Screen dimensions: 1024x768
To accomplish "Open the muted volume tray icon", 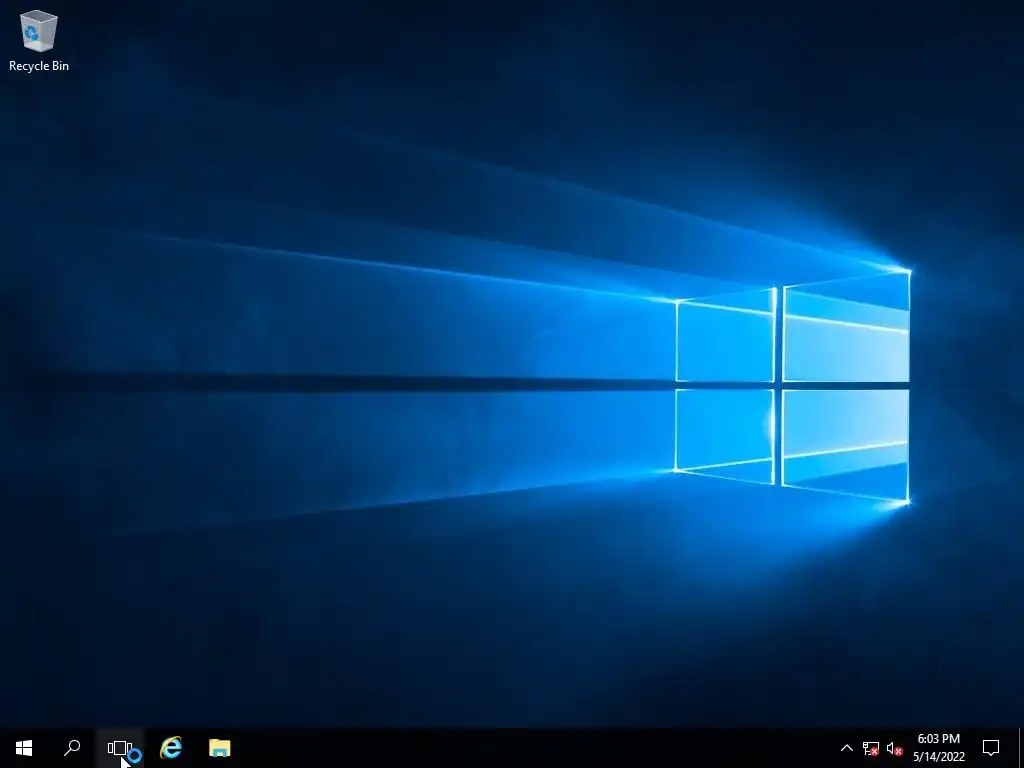I will pyautogui.click(x=894, y=748).
